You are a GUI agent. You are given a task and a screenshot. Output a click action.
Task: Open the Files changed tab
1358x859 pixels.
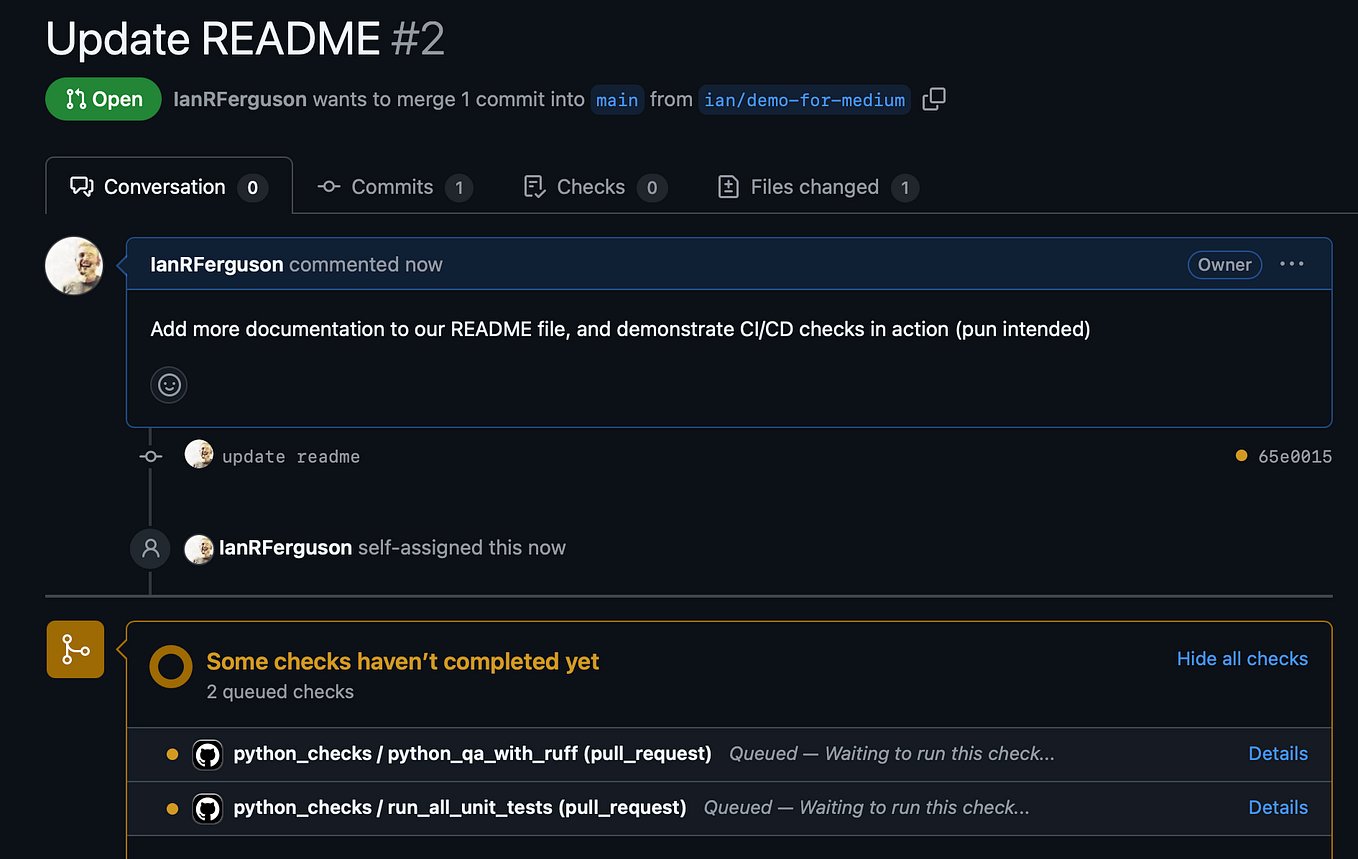tap(816, 186)
